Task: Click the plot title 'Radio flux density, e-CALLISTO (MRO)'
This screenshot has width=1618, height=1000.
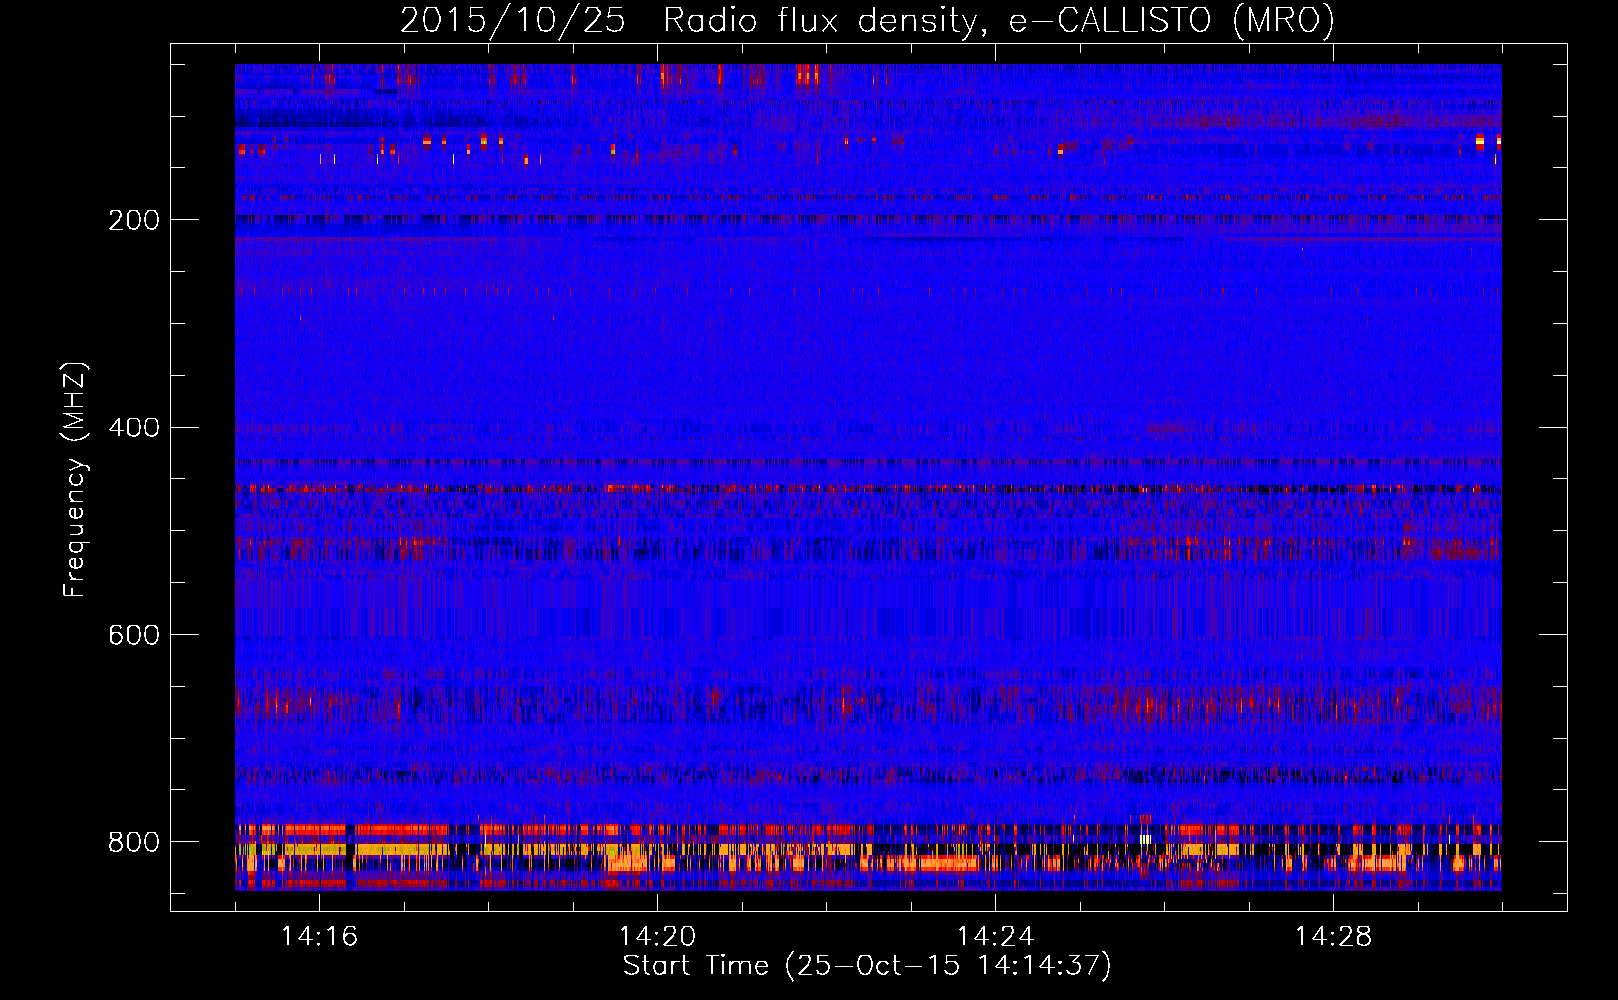Action: click(x=998, y=21)
